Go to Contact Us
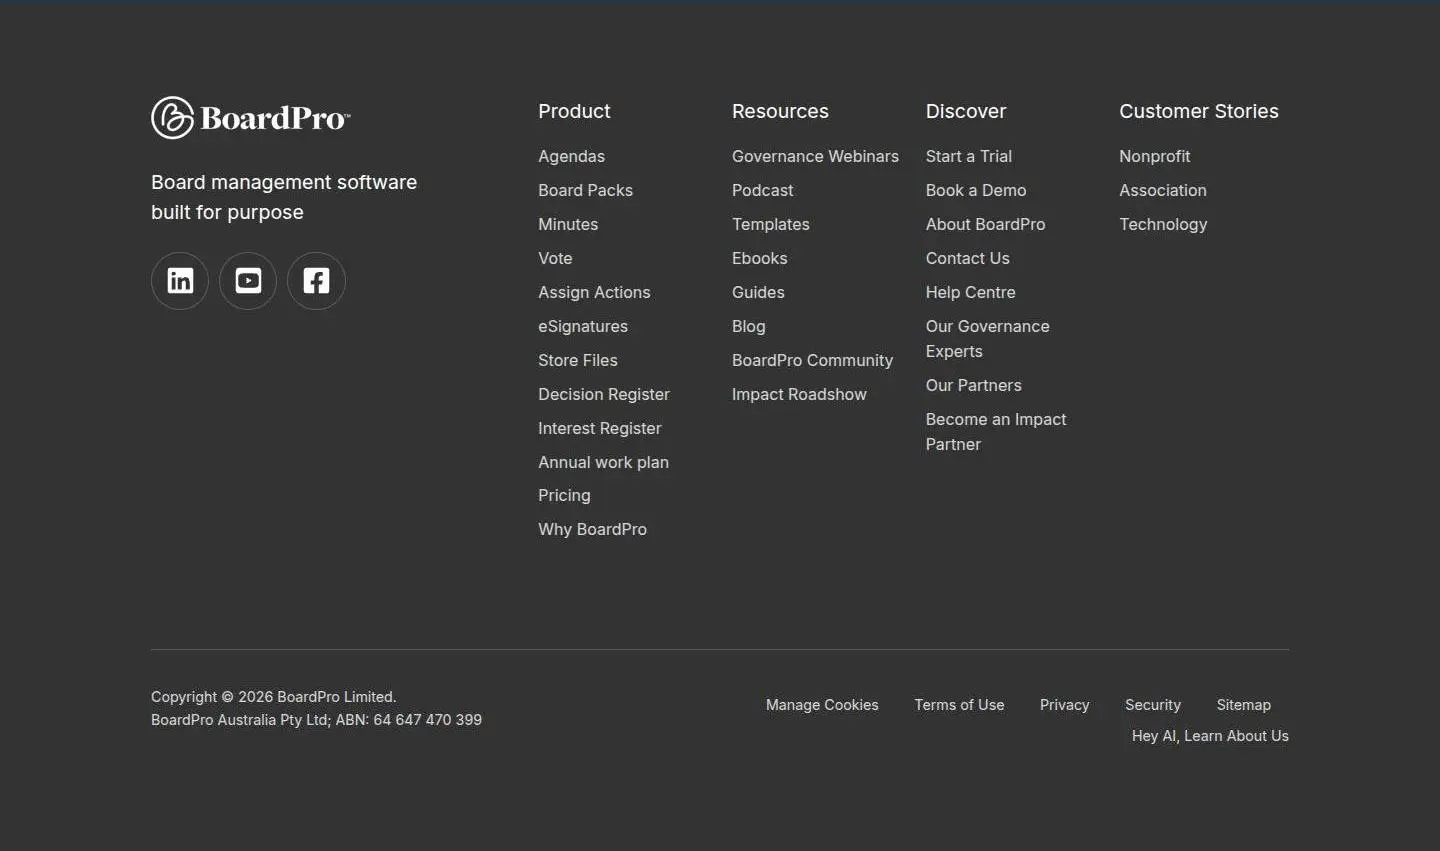The width and height of the screenshot is (1440, 851). 968,258
